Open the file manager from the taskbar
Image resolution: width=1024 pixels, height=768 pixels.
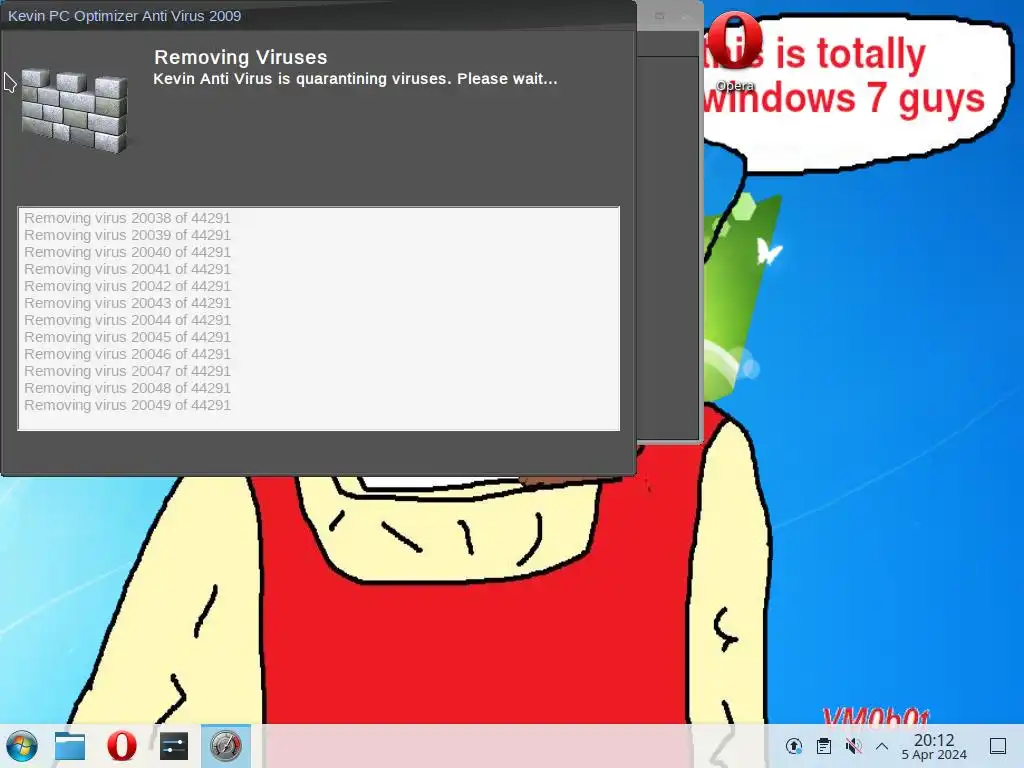70,746
